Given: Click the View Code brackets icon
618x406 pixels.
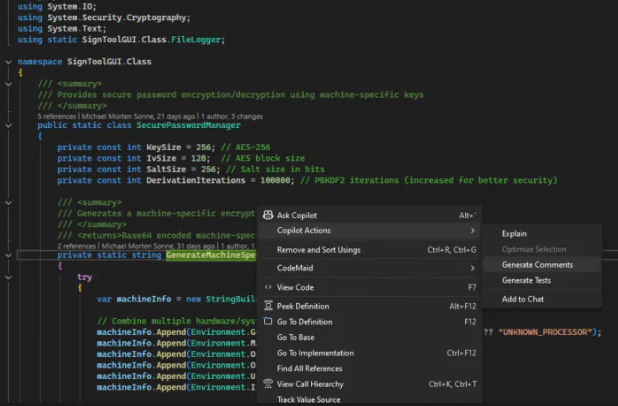Looking at the screenshot, I should [x=267, y=287].
